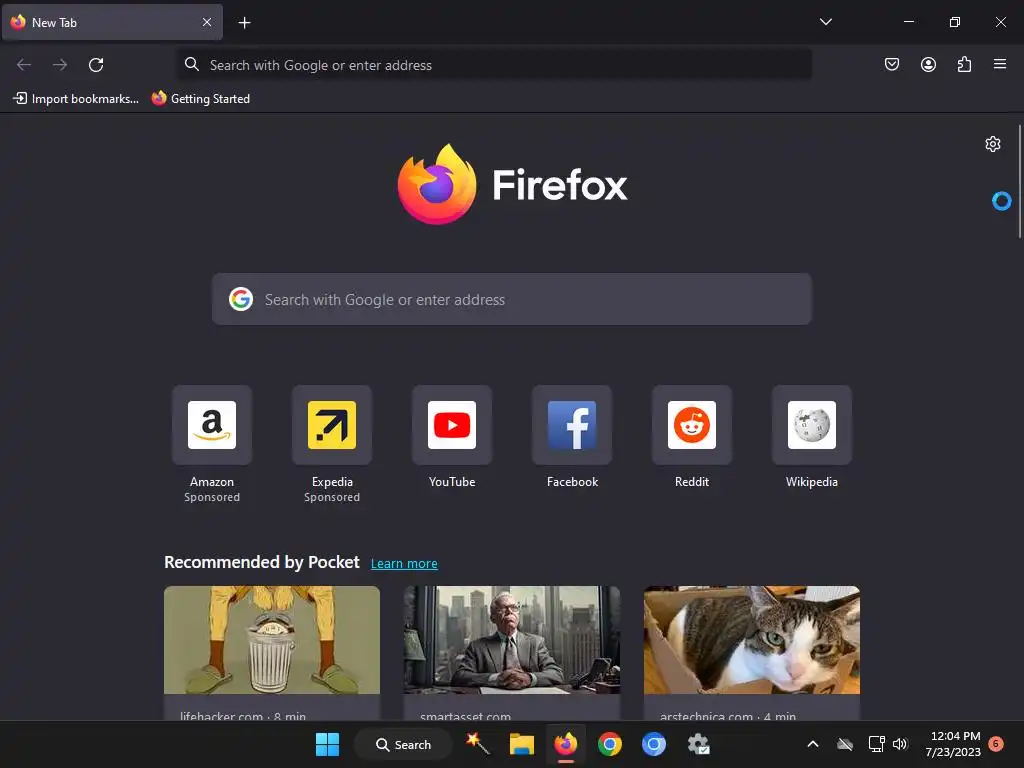This screenshot has width=1024, height=768.
Task: Click Learn more link next to Pocket
Action: tap(404, 564)
